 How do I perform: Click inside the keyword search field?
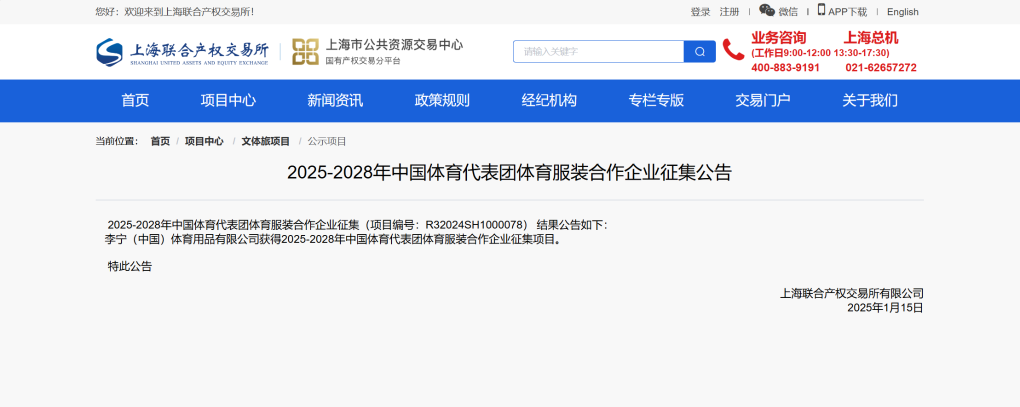coord(598,52)
